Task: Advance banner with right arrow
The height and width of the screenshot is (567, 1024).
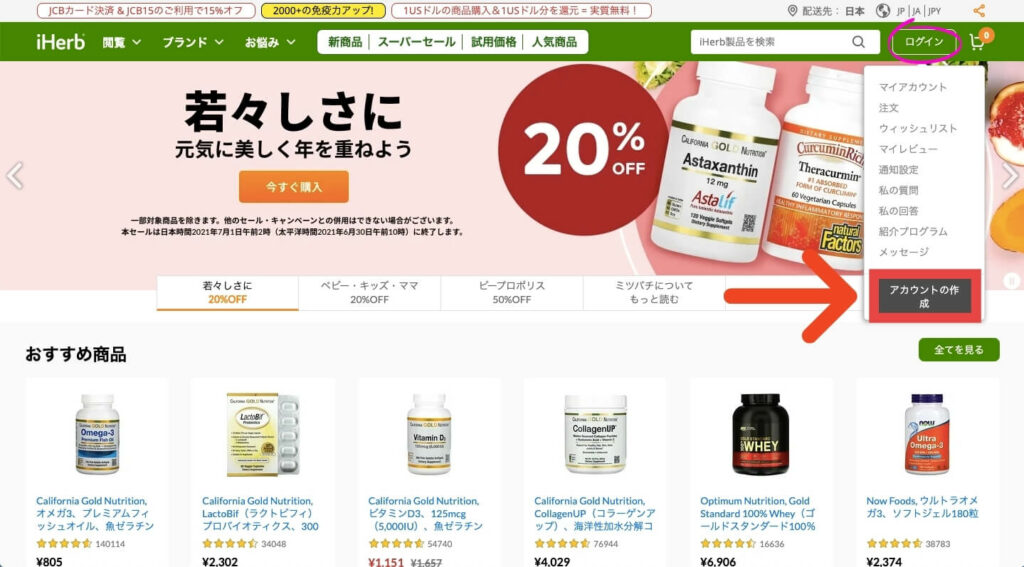Action: (1010, 175)
